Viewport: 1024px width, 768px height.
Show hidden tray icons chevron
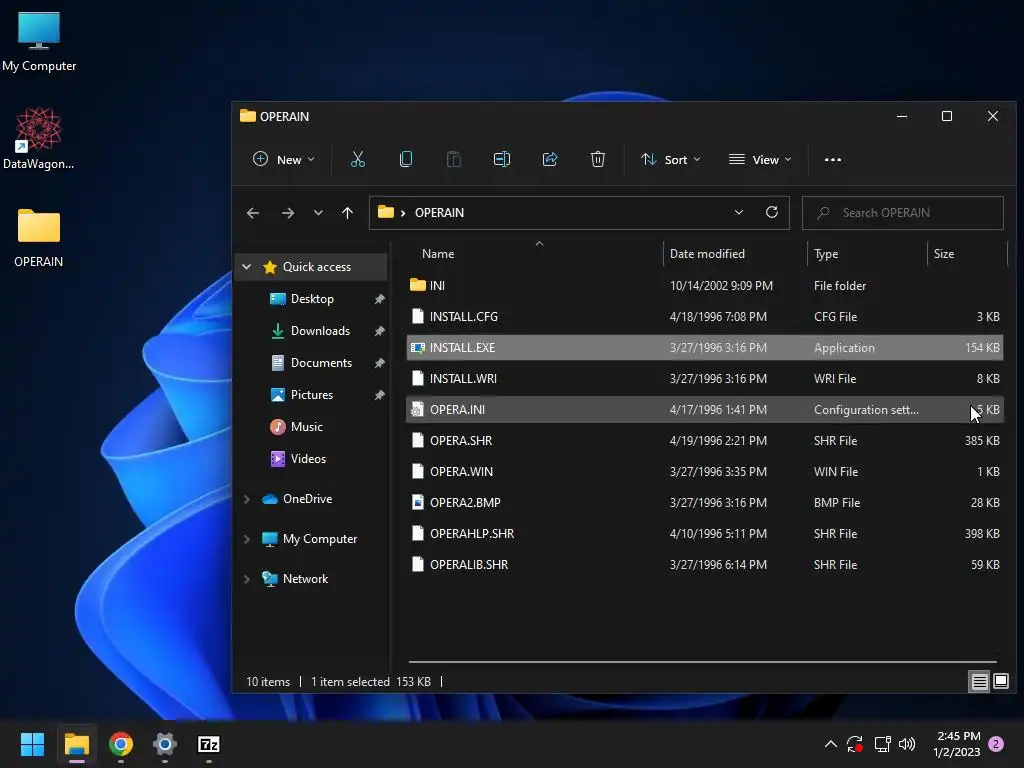pos(831,744)
